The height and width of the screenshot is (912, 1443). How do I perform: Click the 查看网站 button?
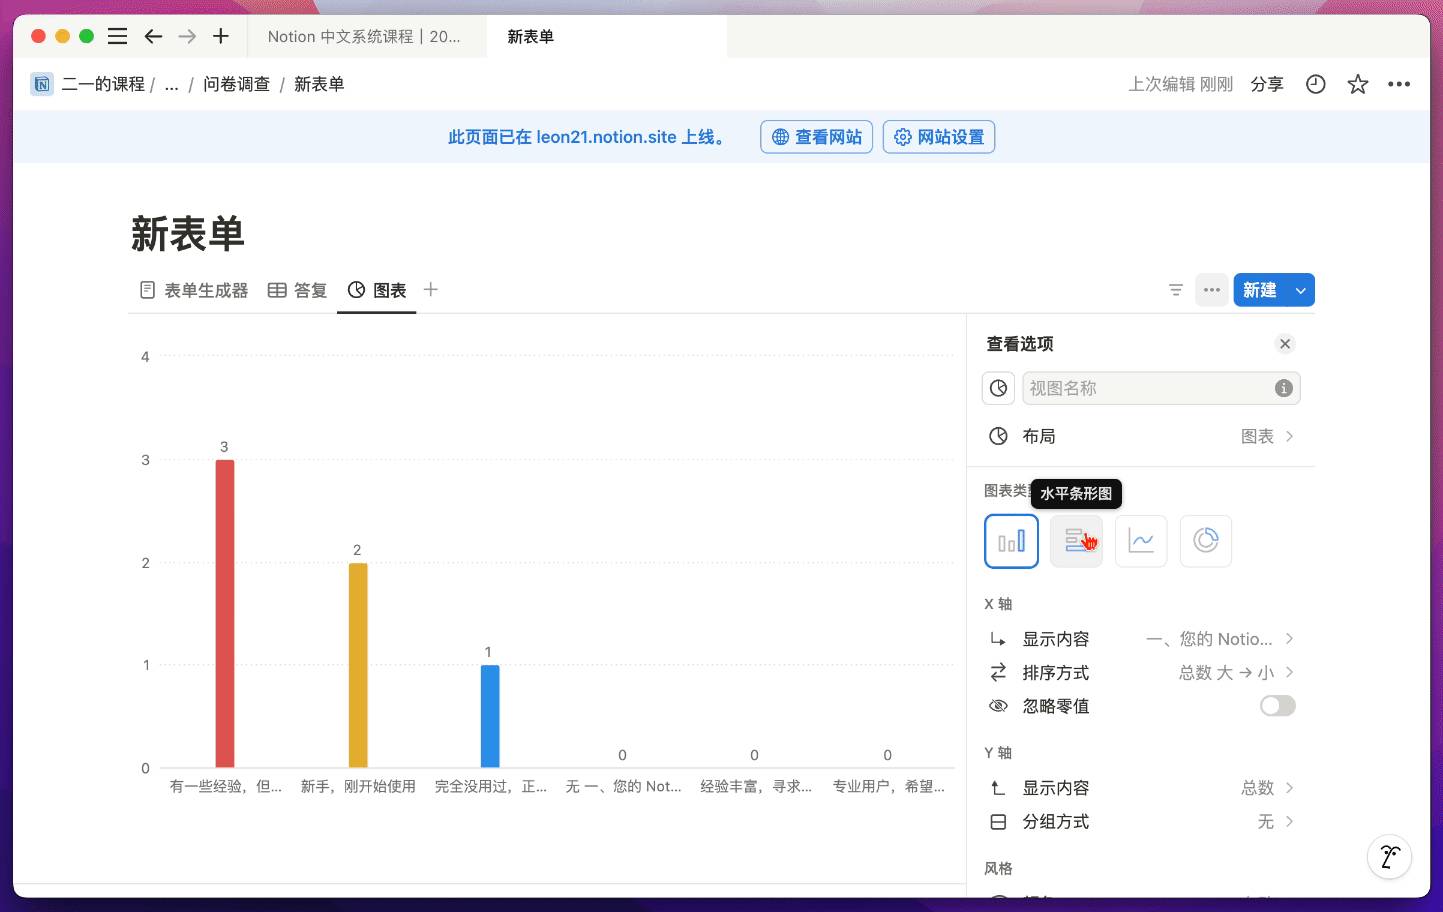click(817, 137)
